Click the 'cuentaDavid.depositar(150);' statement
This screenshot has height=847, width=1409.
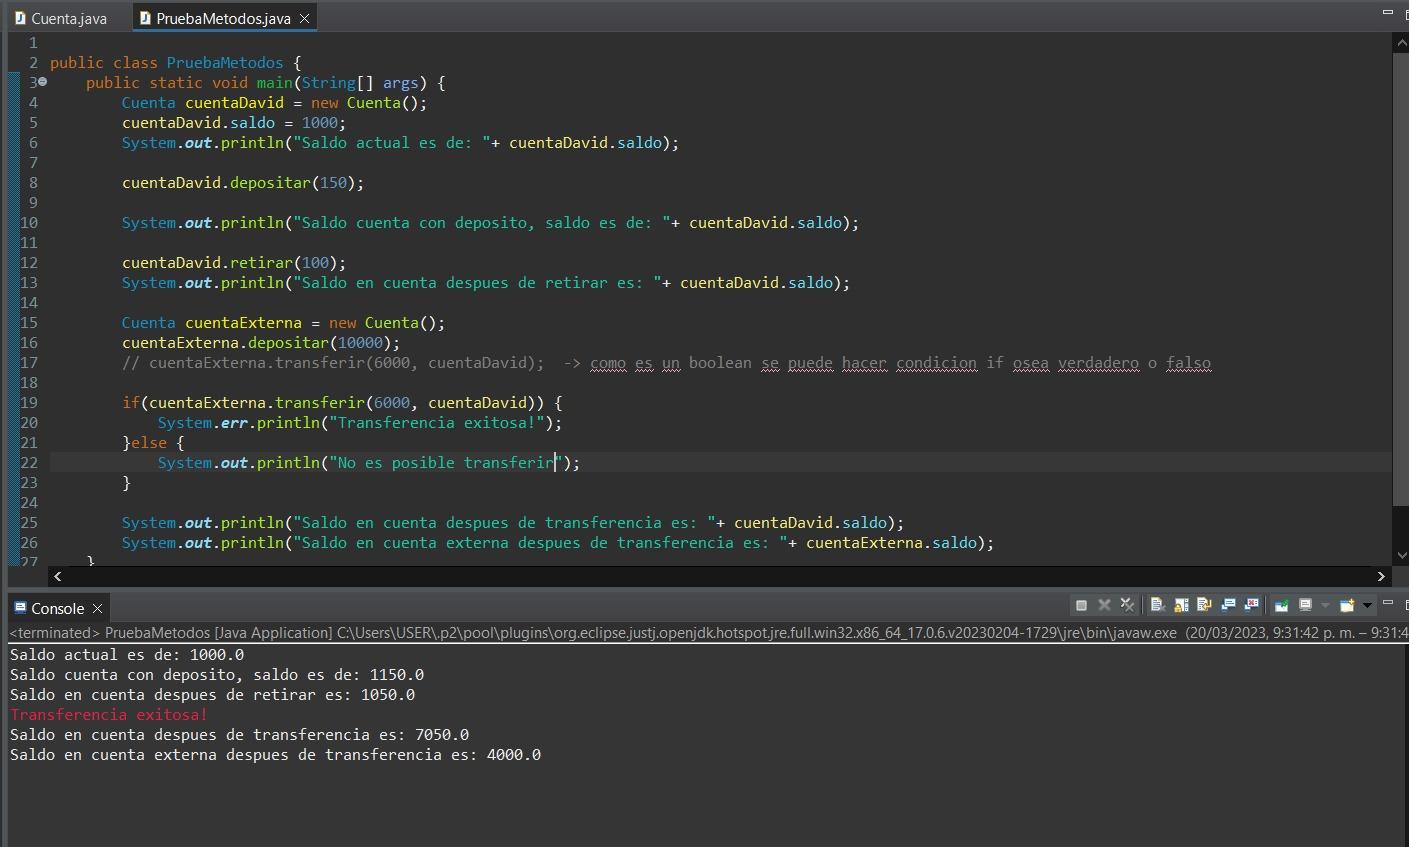pos(243,182)
